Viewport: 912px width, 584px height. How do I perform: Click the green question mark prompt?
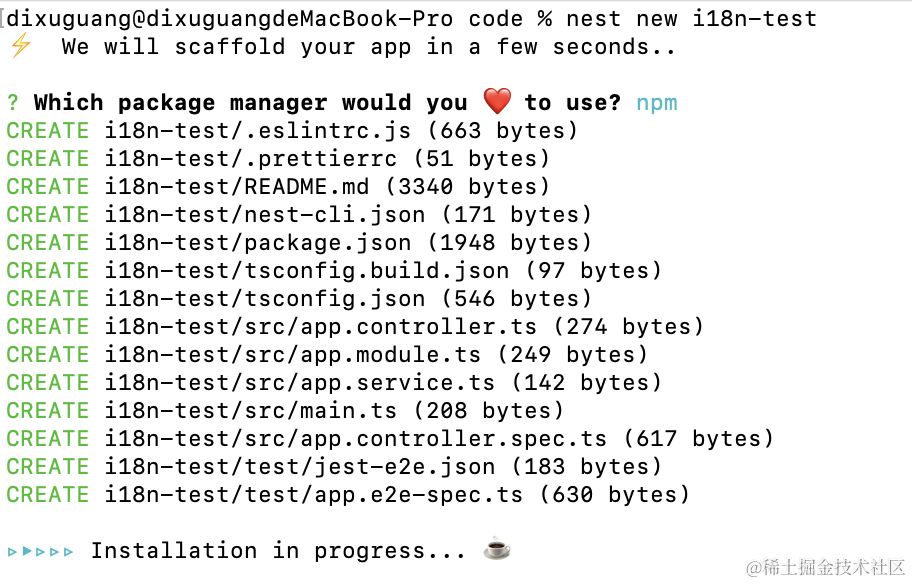pyautogui.click(x=13, y=102)
